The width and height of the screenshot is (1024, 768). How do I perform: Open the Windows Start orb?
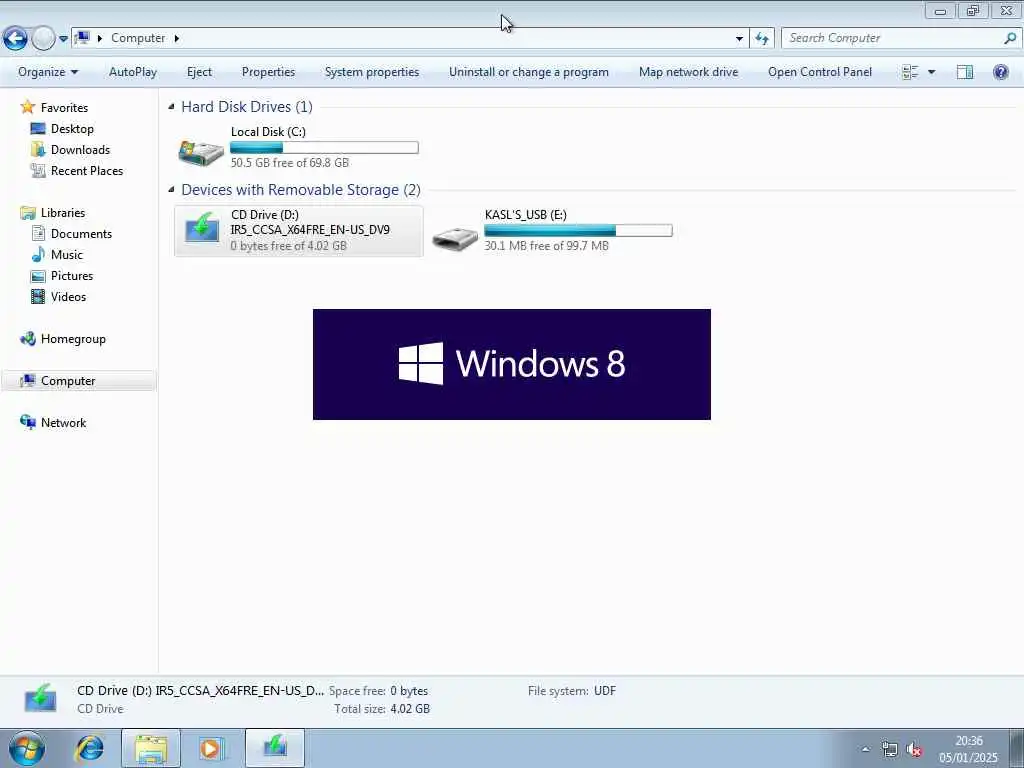click(x=27, y=748)
